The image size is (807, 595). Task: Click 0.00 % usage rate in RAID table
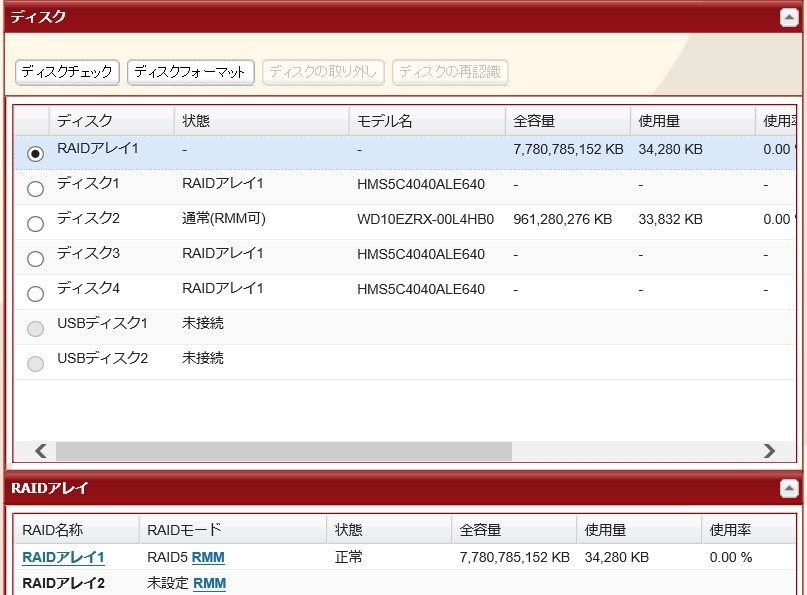click(x=731, y=557)
